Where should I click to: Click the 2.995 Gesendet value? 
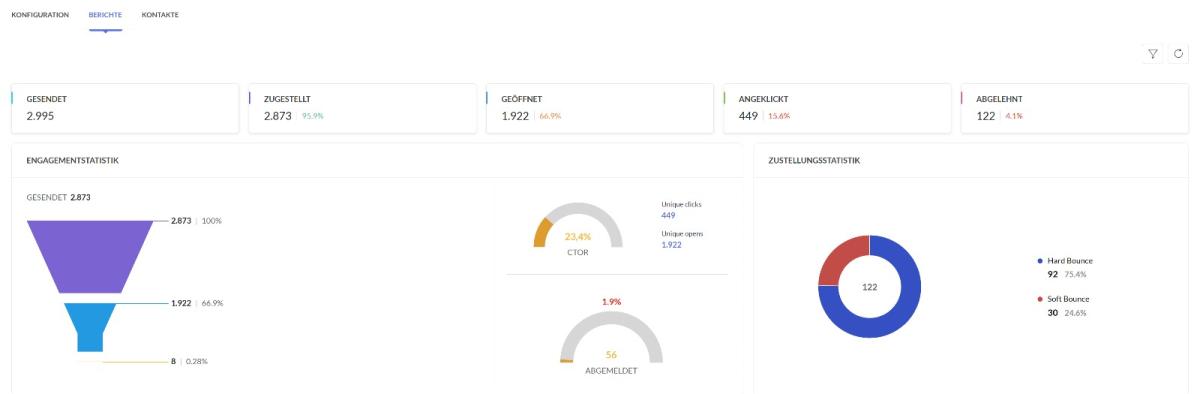pyautogui.click(x=40, y=117)
